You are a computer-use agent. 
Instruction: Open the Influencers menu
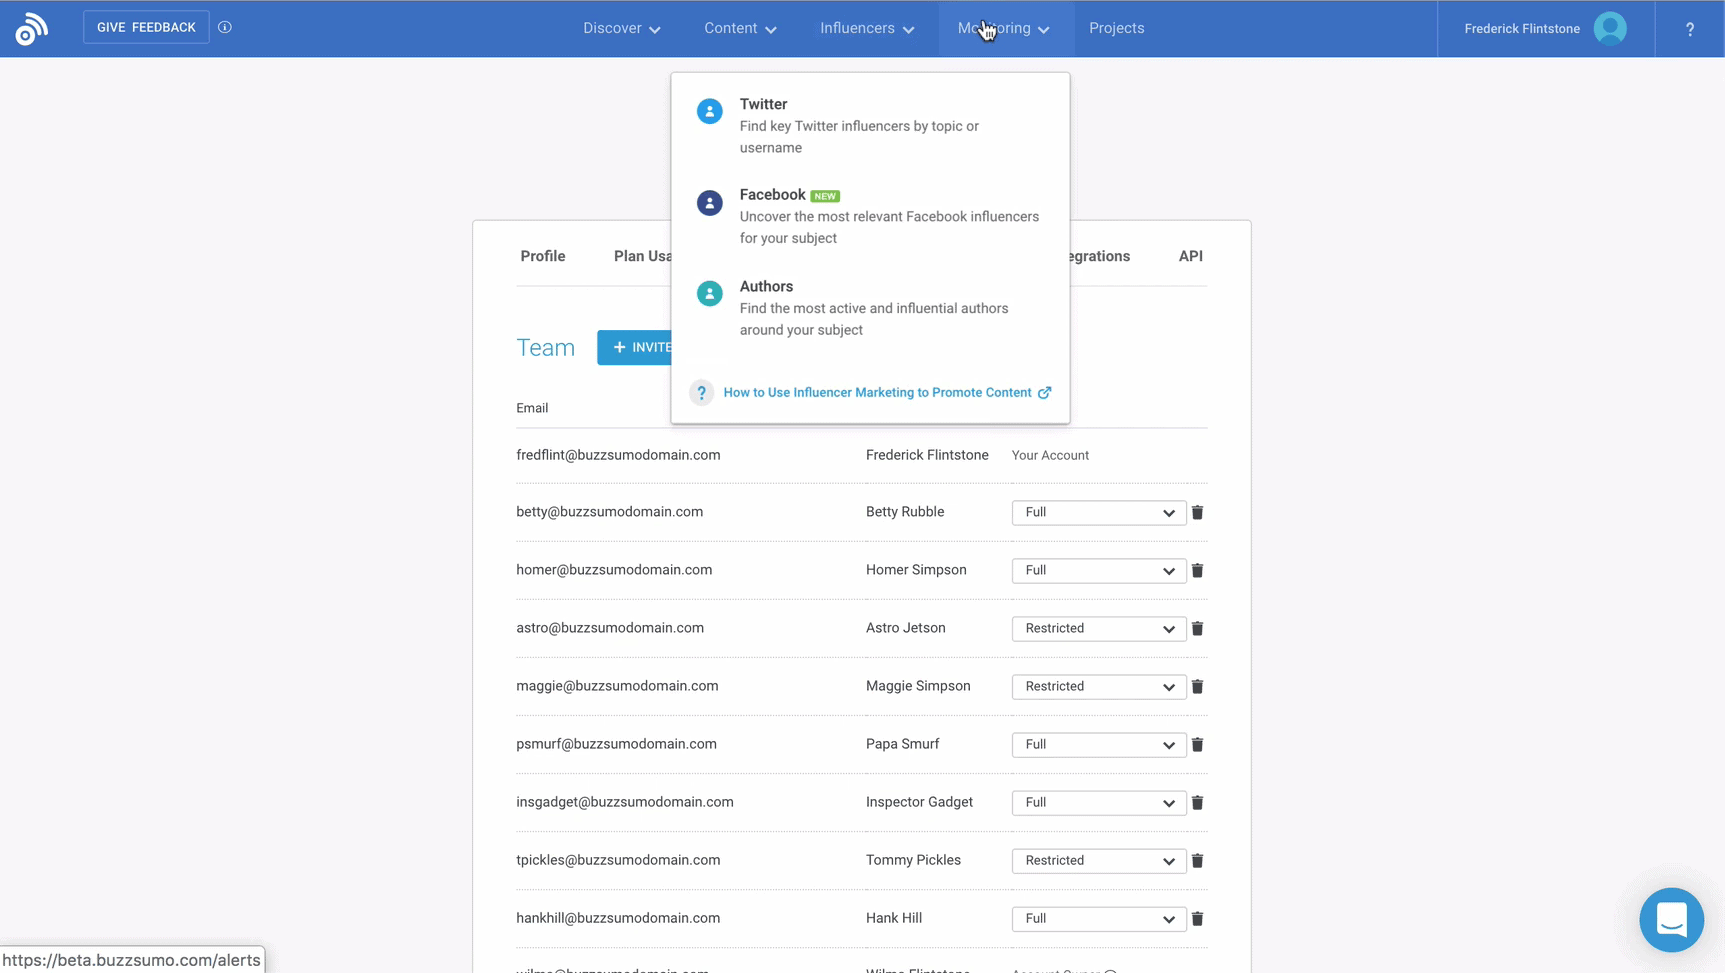867,28
